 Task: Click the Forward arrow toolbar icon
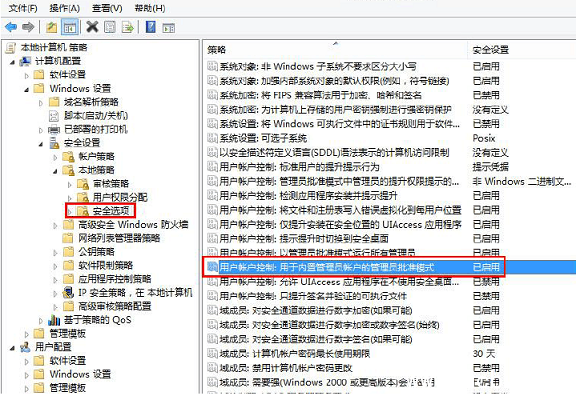click(28, 27)
